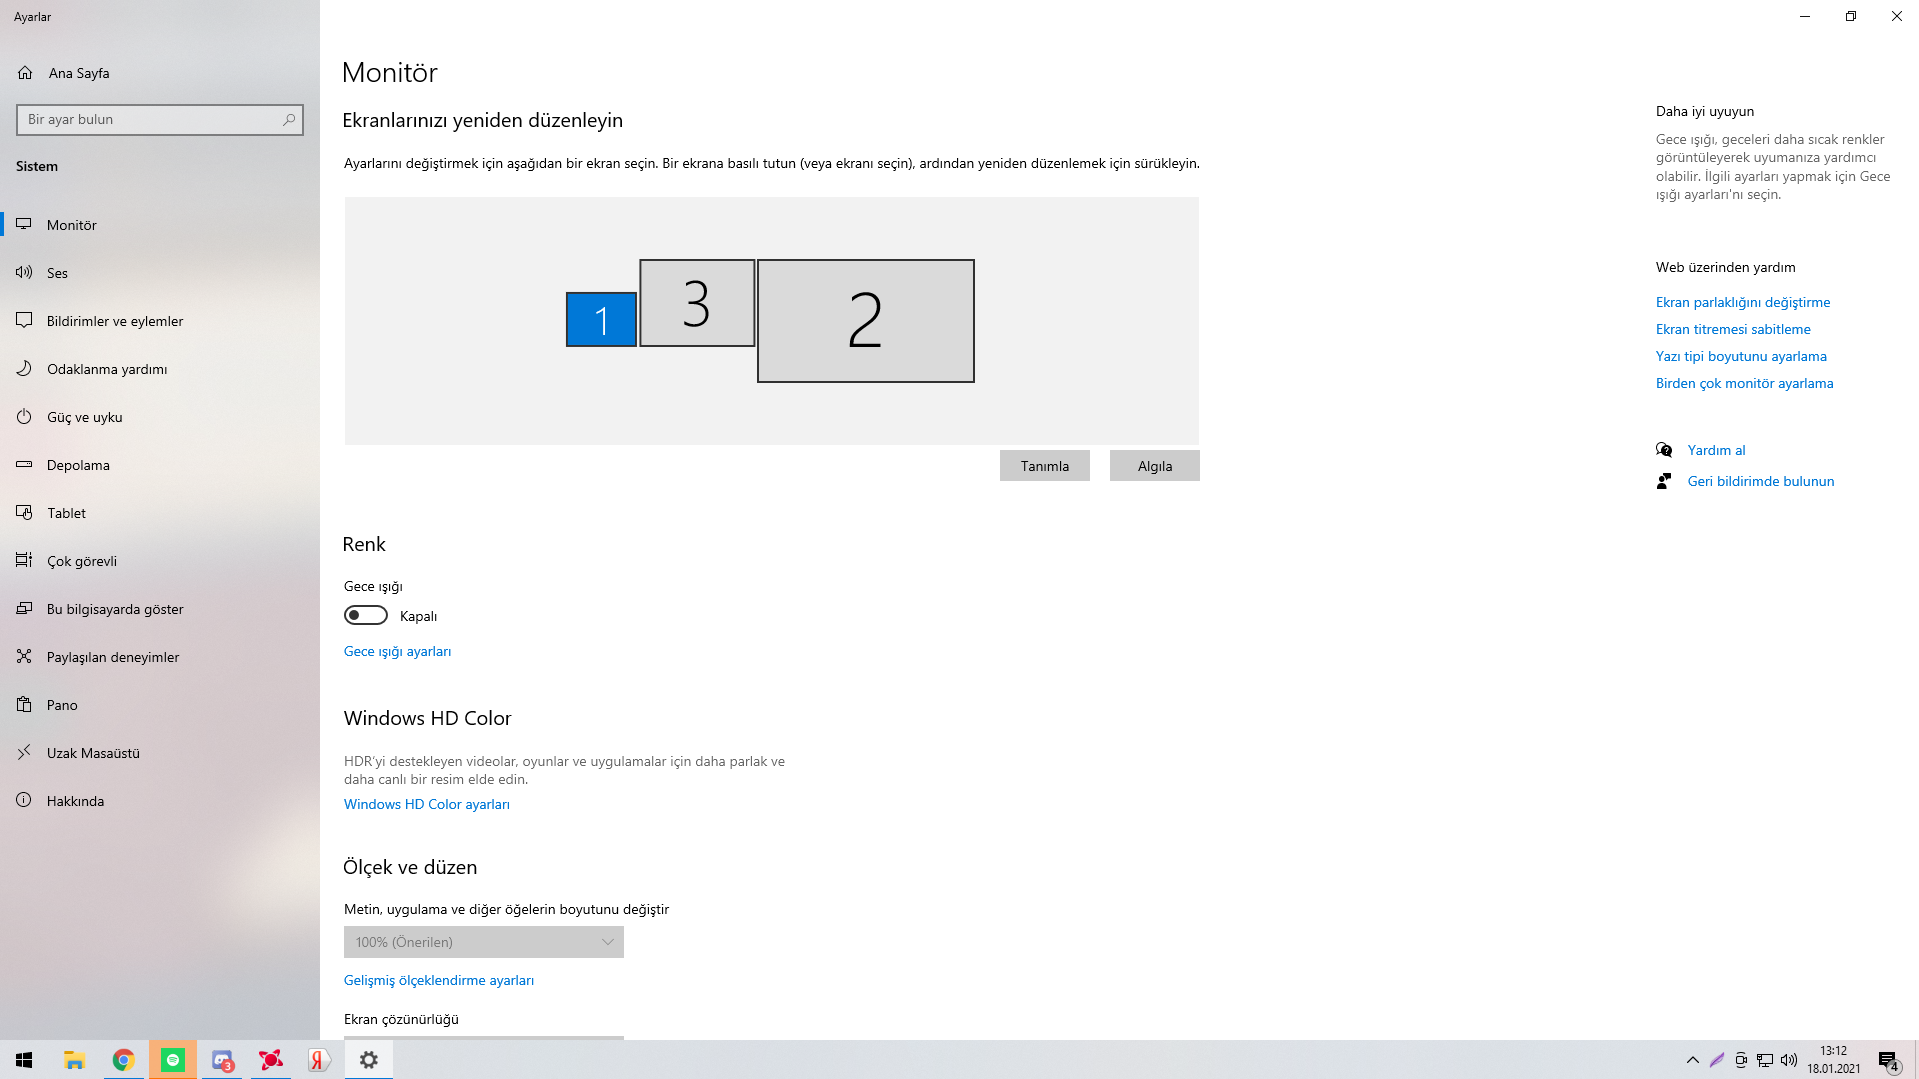This screenshot has width=1919, height=1079.
Task: Open Ekran parlaklığını değiştirme help link
Action: (1743, 302)
